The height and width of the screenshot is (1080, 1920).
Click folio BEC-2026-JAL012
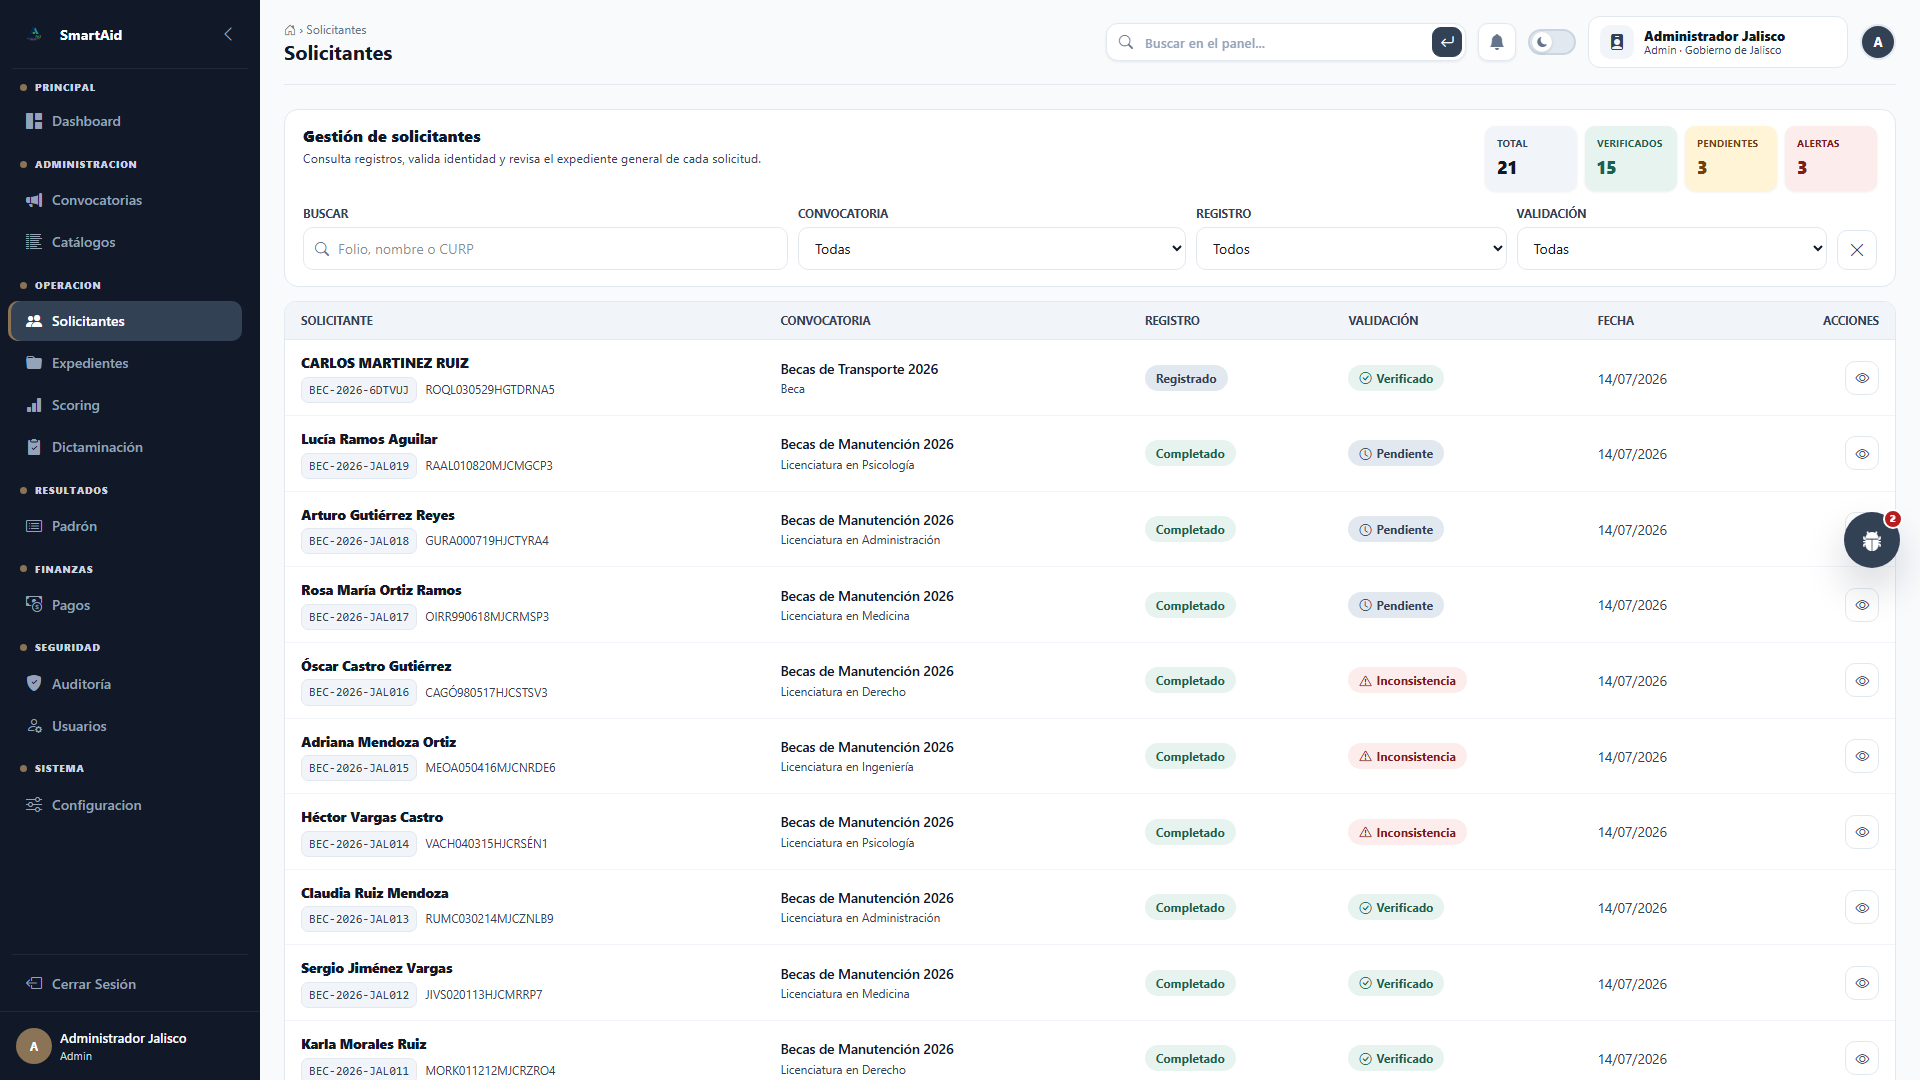[359, 995]
